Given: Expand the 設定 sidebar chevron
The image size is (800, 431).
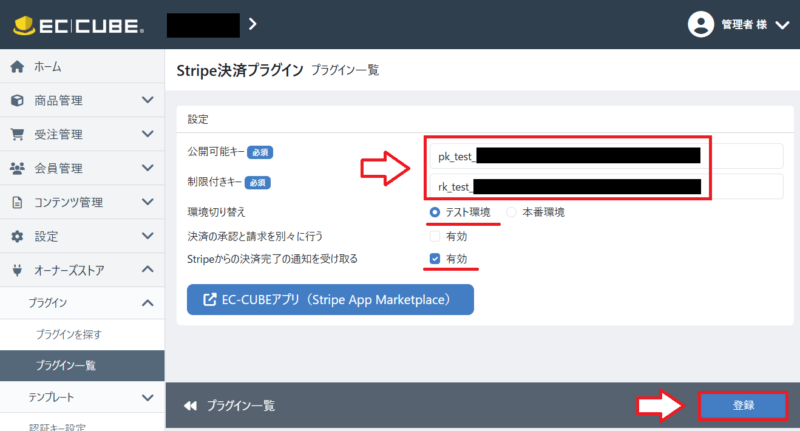Looking at the screenshot, I should click(x=147, y=236).
